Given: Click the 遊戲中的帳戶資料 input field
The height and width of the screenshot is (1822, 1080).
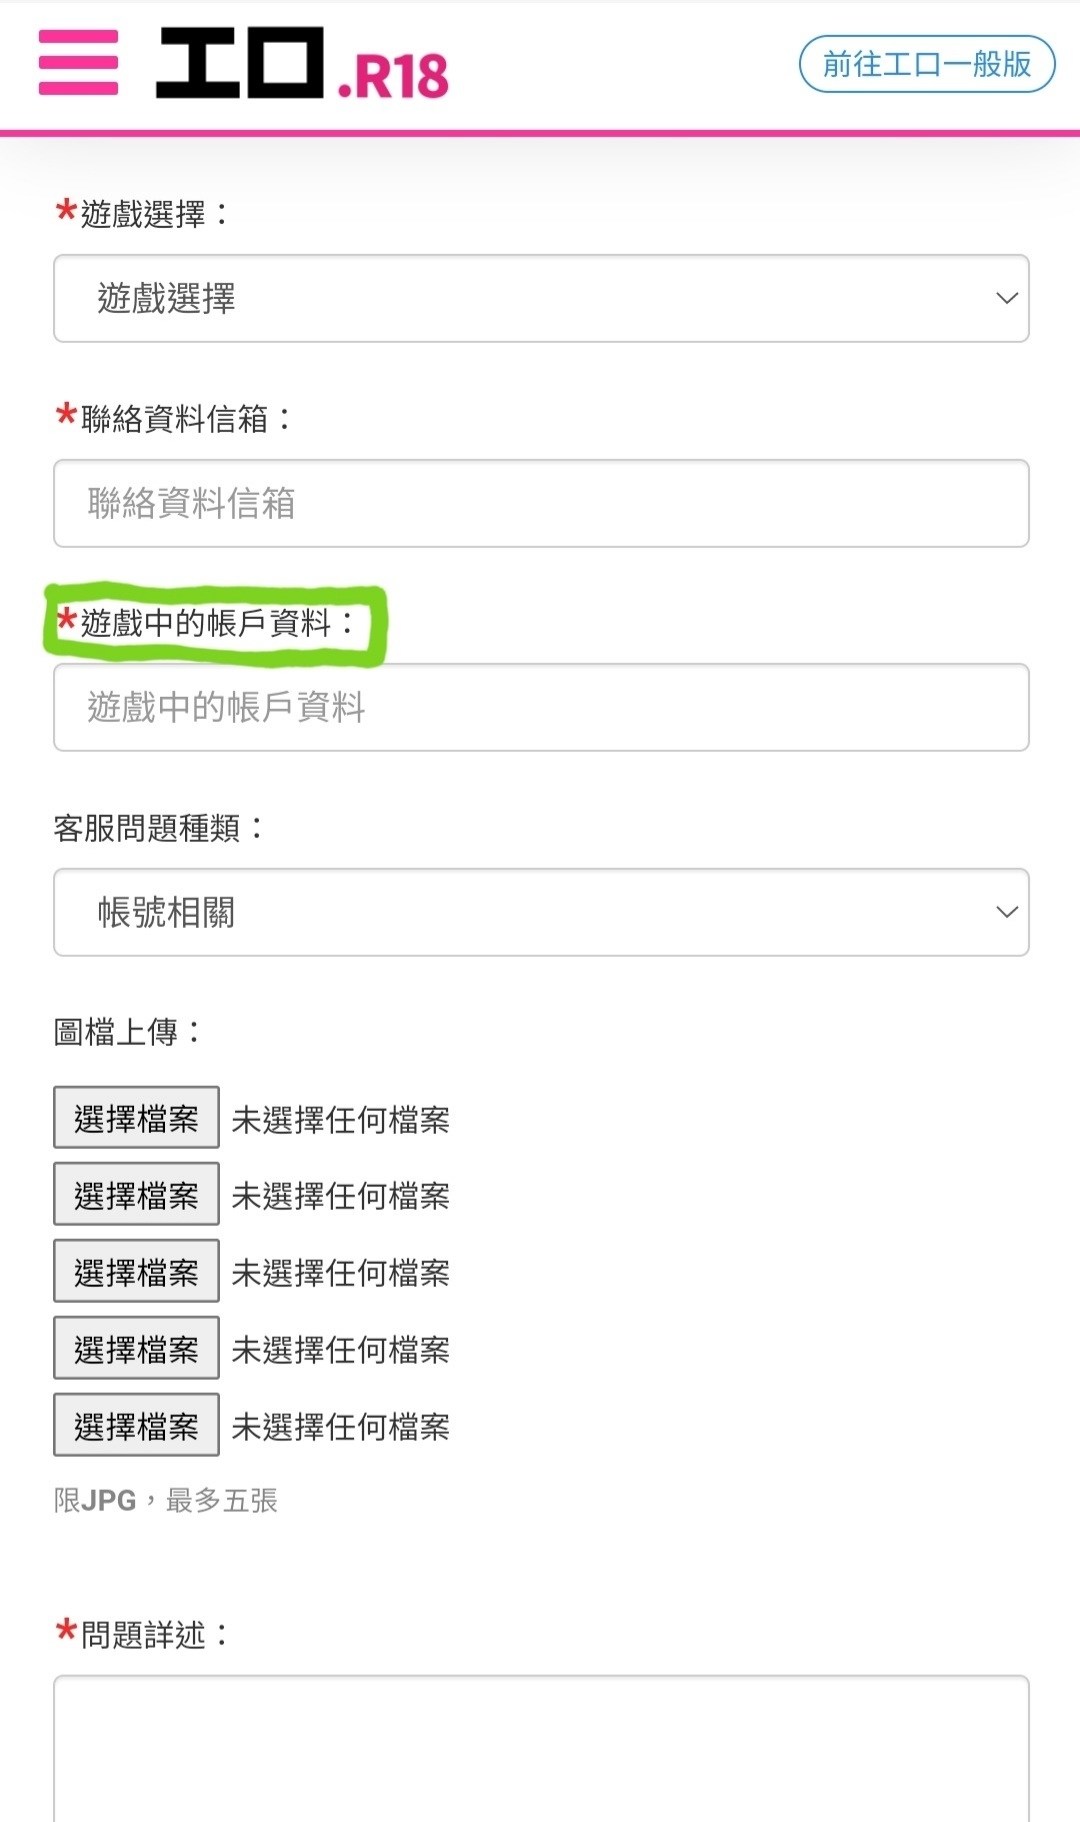Looking at the screenshot, I should (540, 707).
